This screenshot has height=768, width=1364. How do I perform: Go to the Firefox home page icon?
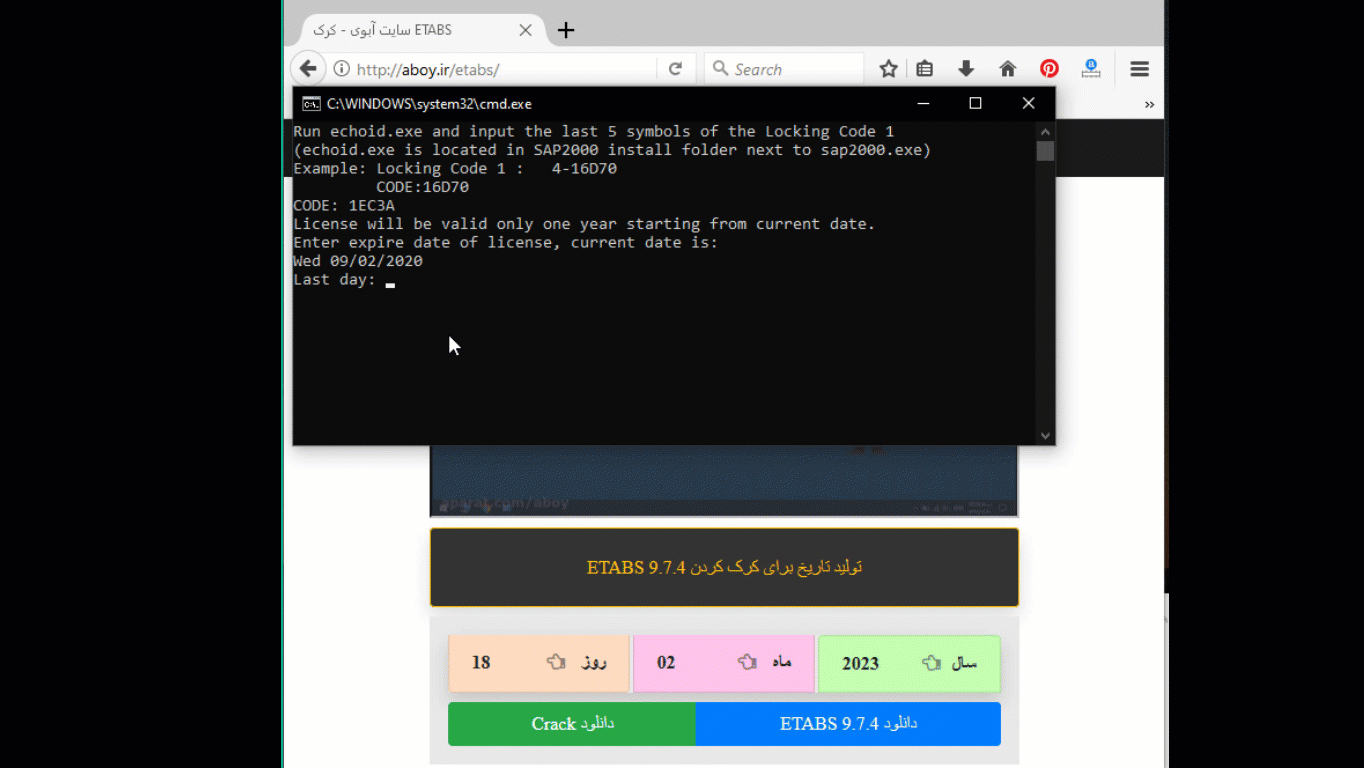[x=1008, y=69]
